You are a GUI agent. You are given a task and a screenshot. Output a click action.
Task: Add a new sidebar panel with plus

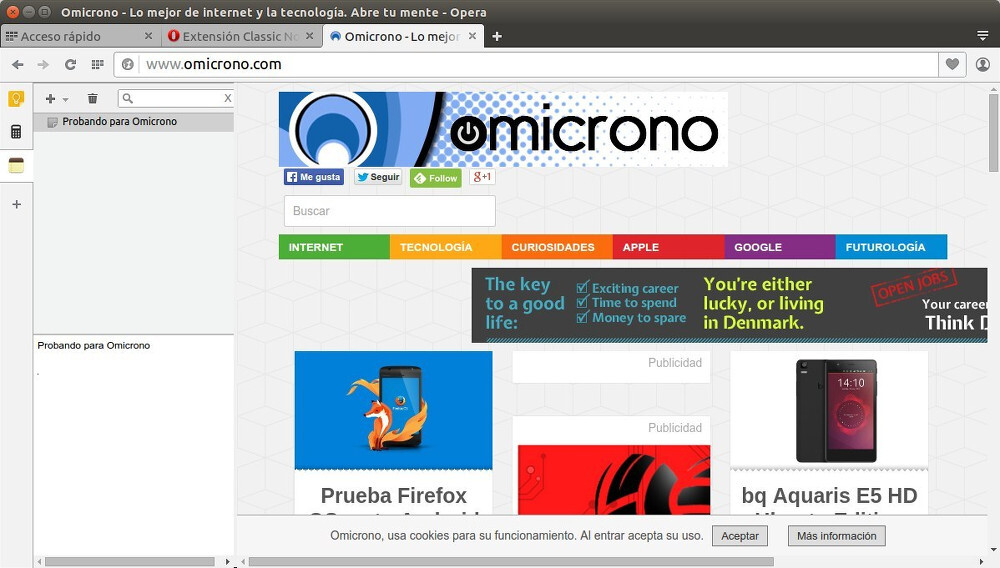click(16, 204)
